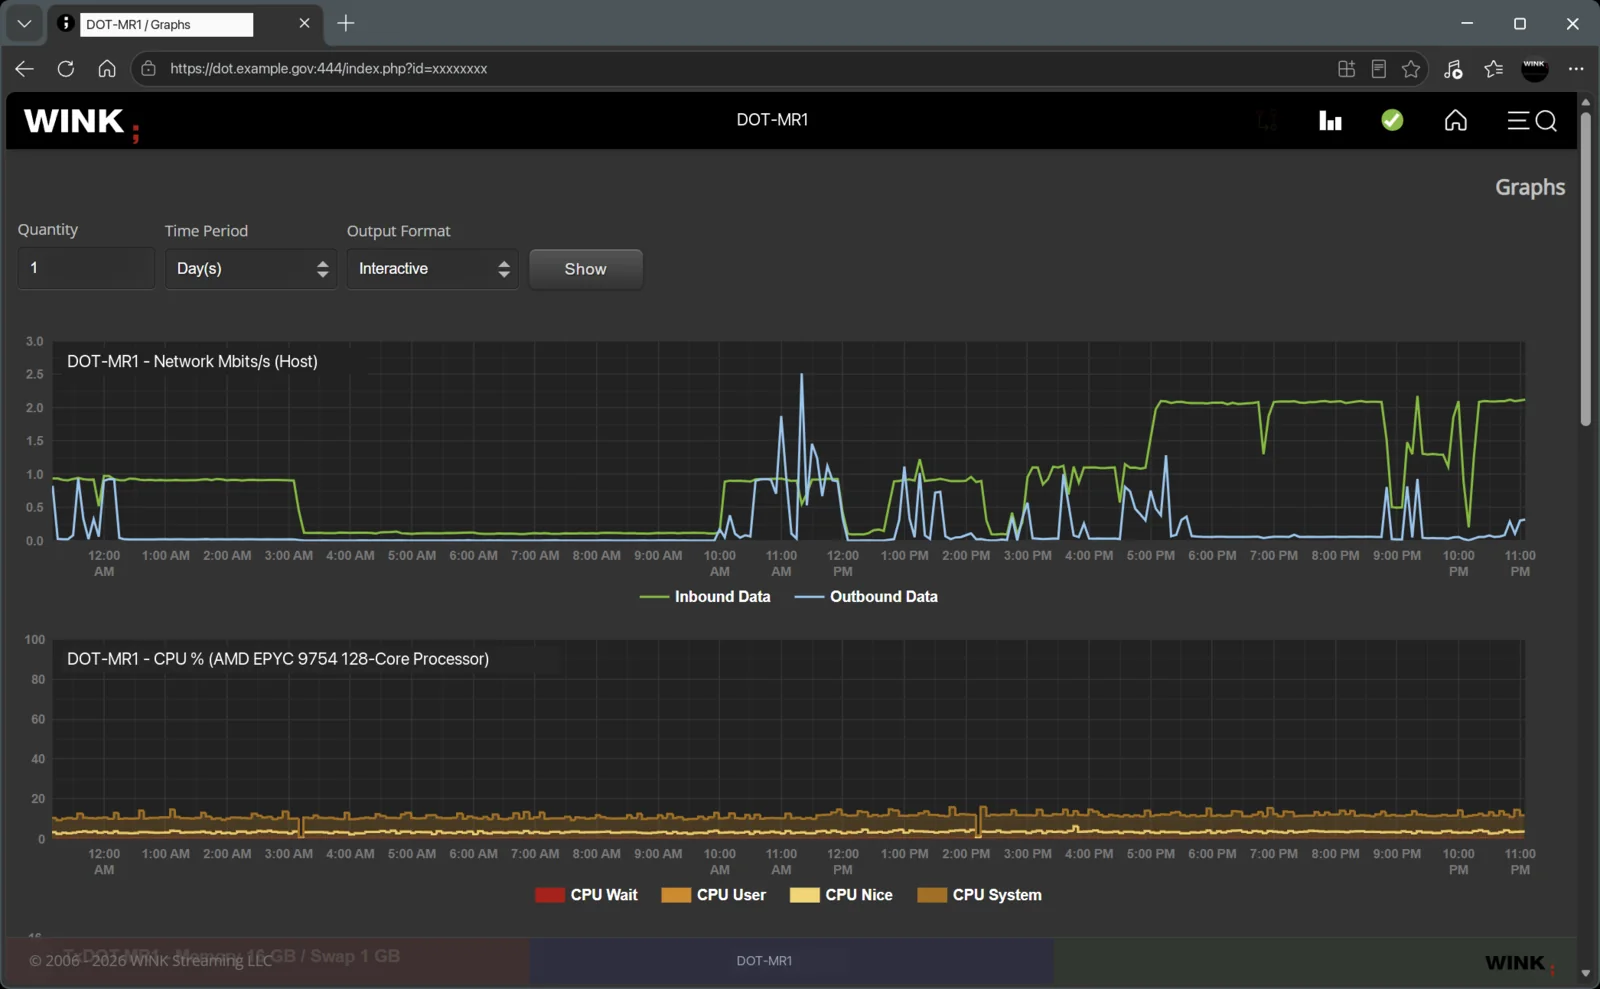1600x989 pixels.
Task: Click the red CPU Wait legend swatch
Action: (x=550, y=895)
